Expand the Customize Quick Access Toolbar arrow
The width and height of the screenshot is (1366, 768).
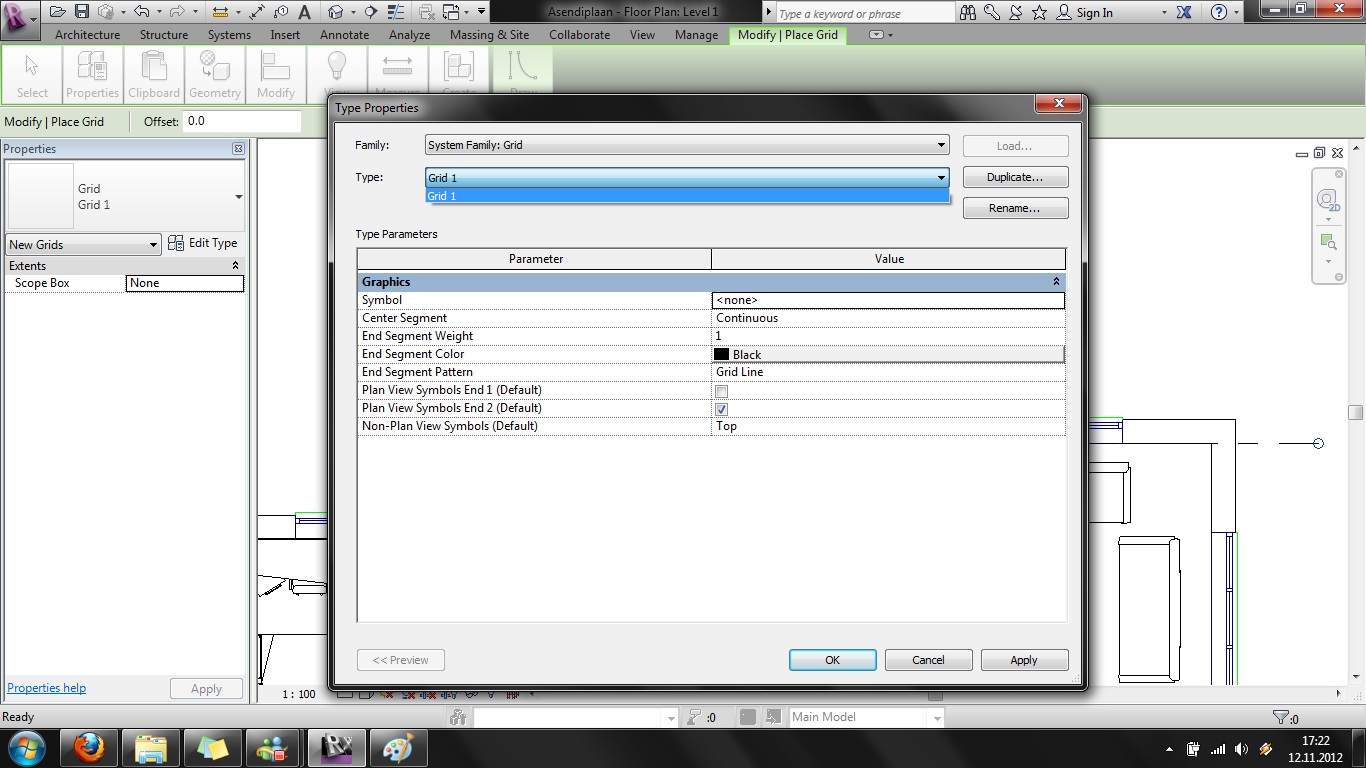(x=482, y=12)
